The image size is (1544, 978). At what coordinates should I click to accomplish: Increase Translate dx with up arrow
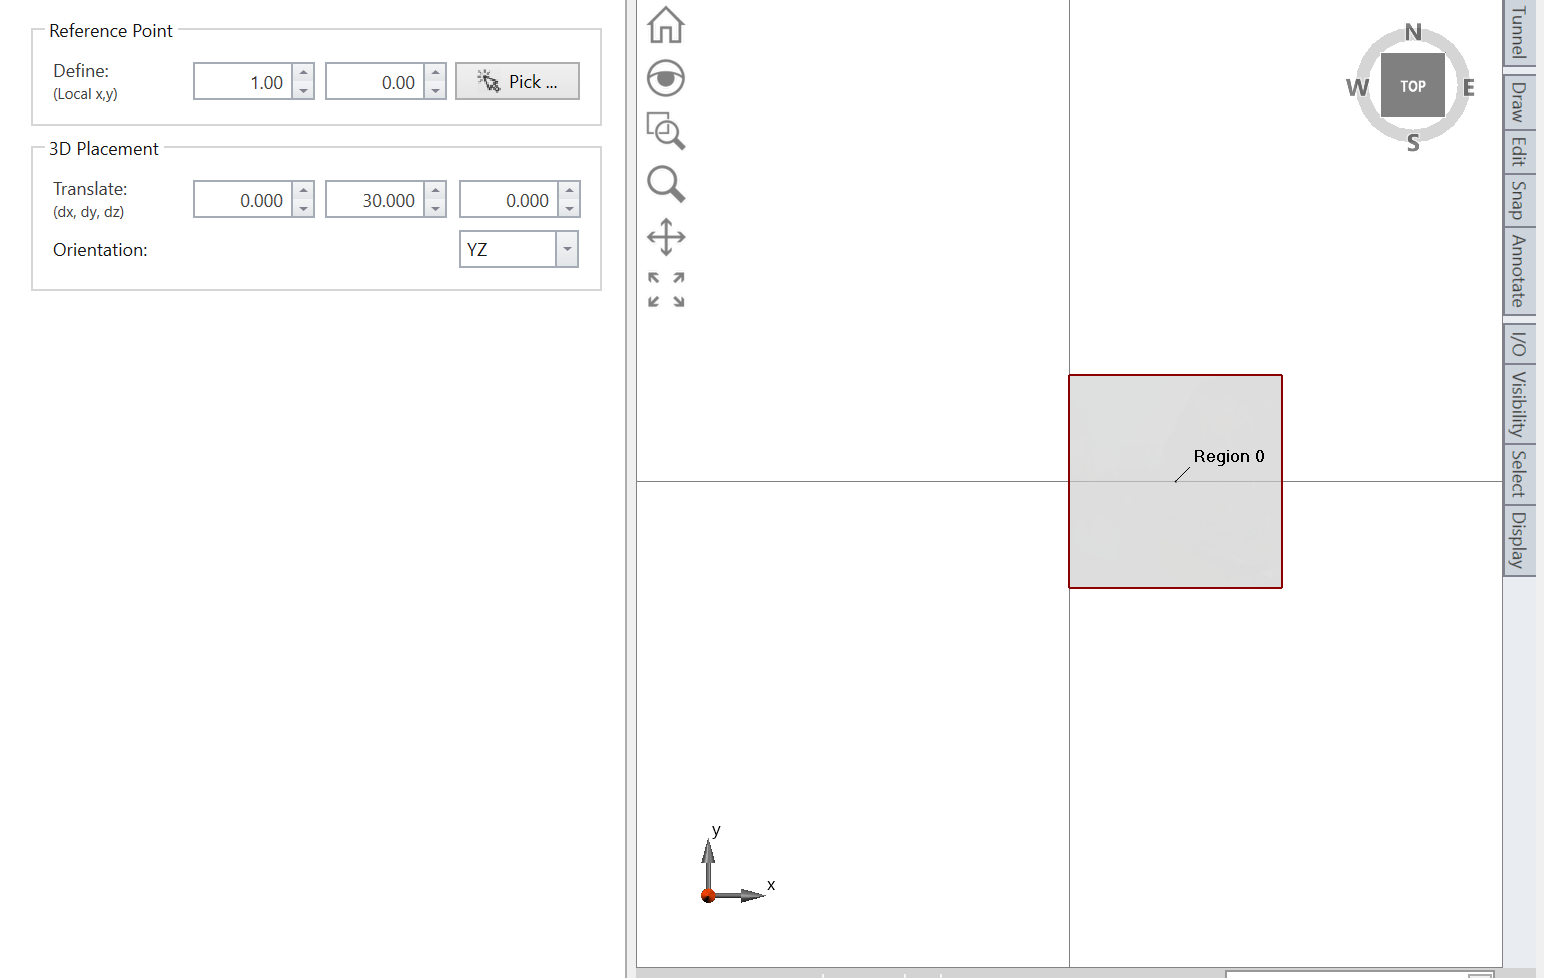(x=304, y=191)
